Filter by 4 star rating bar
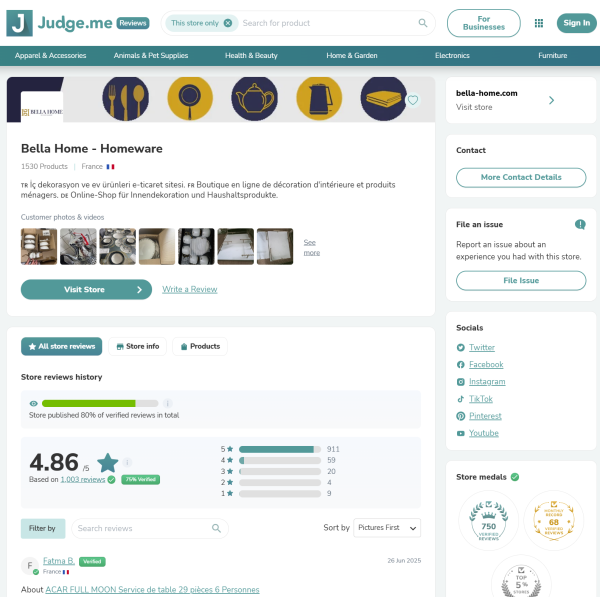 [280, 460]
